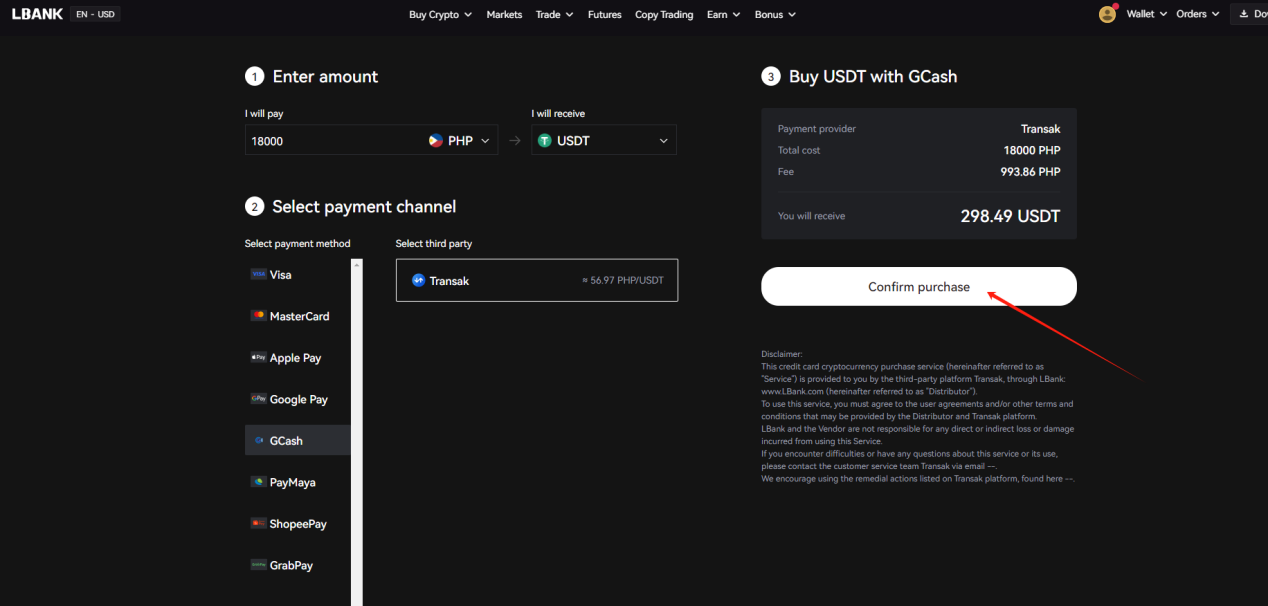Open Copy Trading page
The height and width of the screenshot is (606, 1268).
(x=664, y=14)
